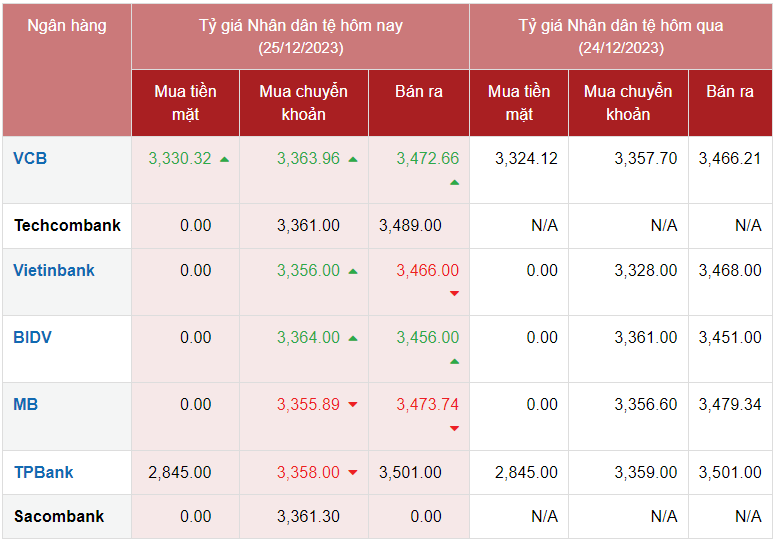Click the 'Ngân hàng' column header
The width and height of the screenshot is (779, 542).
[x=67, y=26]
